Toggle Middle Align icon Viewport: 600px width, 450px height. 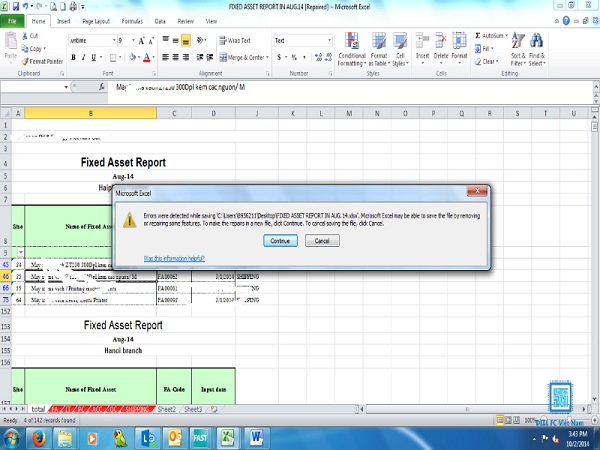(175, 40)
